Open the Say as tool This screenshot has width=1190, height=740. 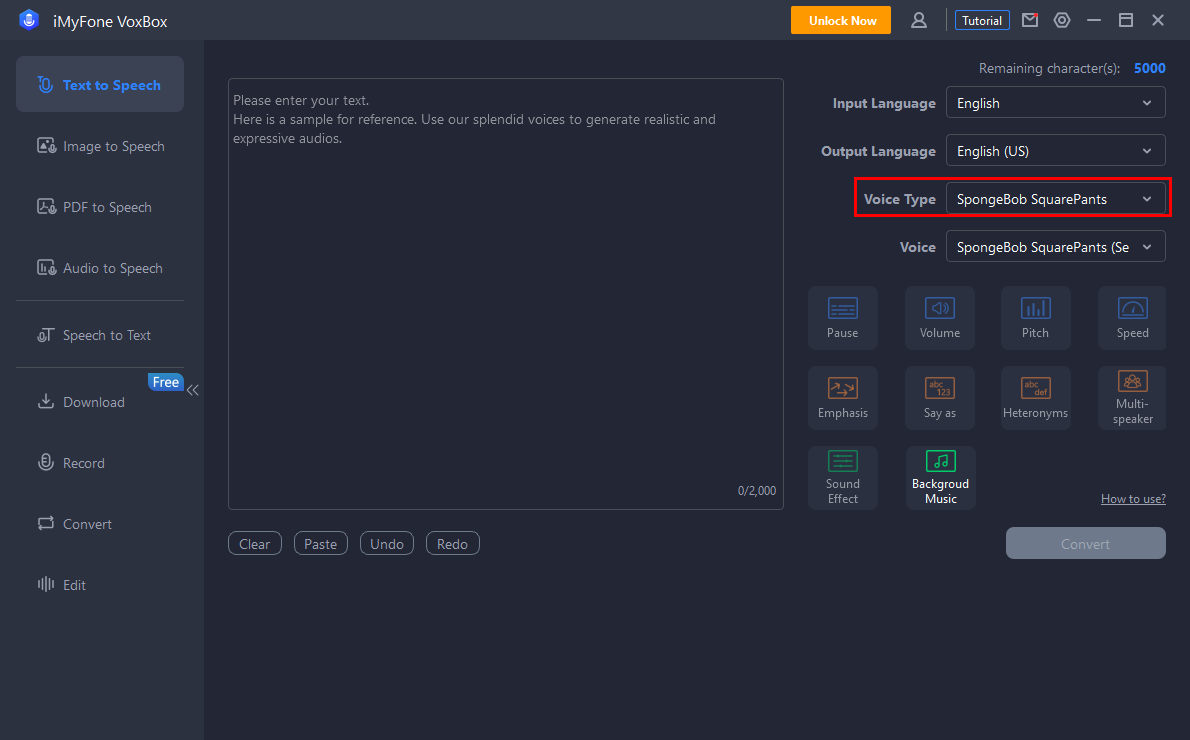pyautogui.click(x=940, y=398)
